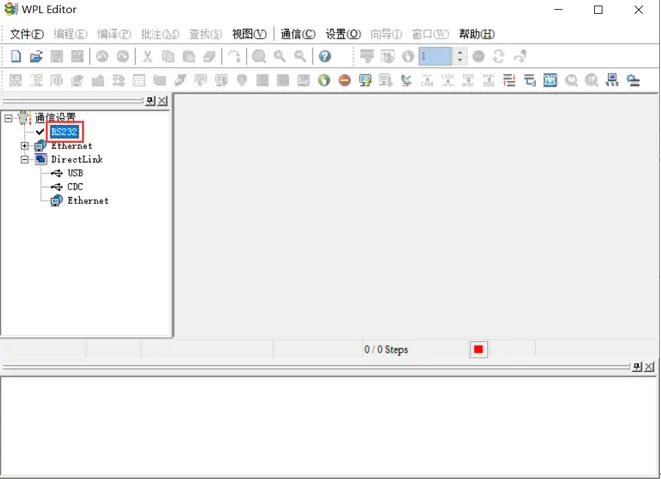This screenshot has width=661, height=479.
Task: Select the 通信设置 root node label
Action: (55, 117)
